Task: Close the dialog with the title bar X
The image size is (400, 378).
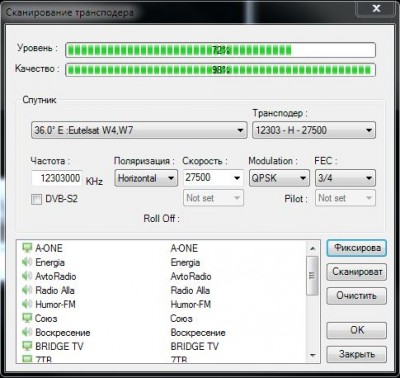Action: [376, 8]
